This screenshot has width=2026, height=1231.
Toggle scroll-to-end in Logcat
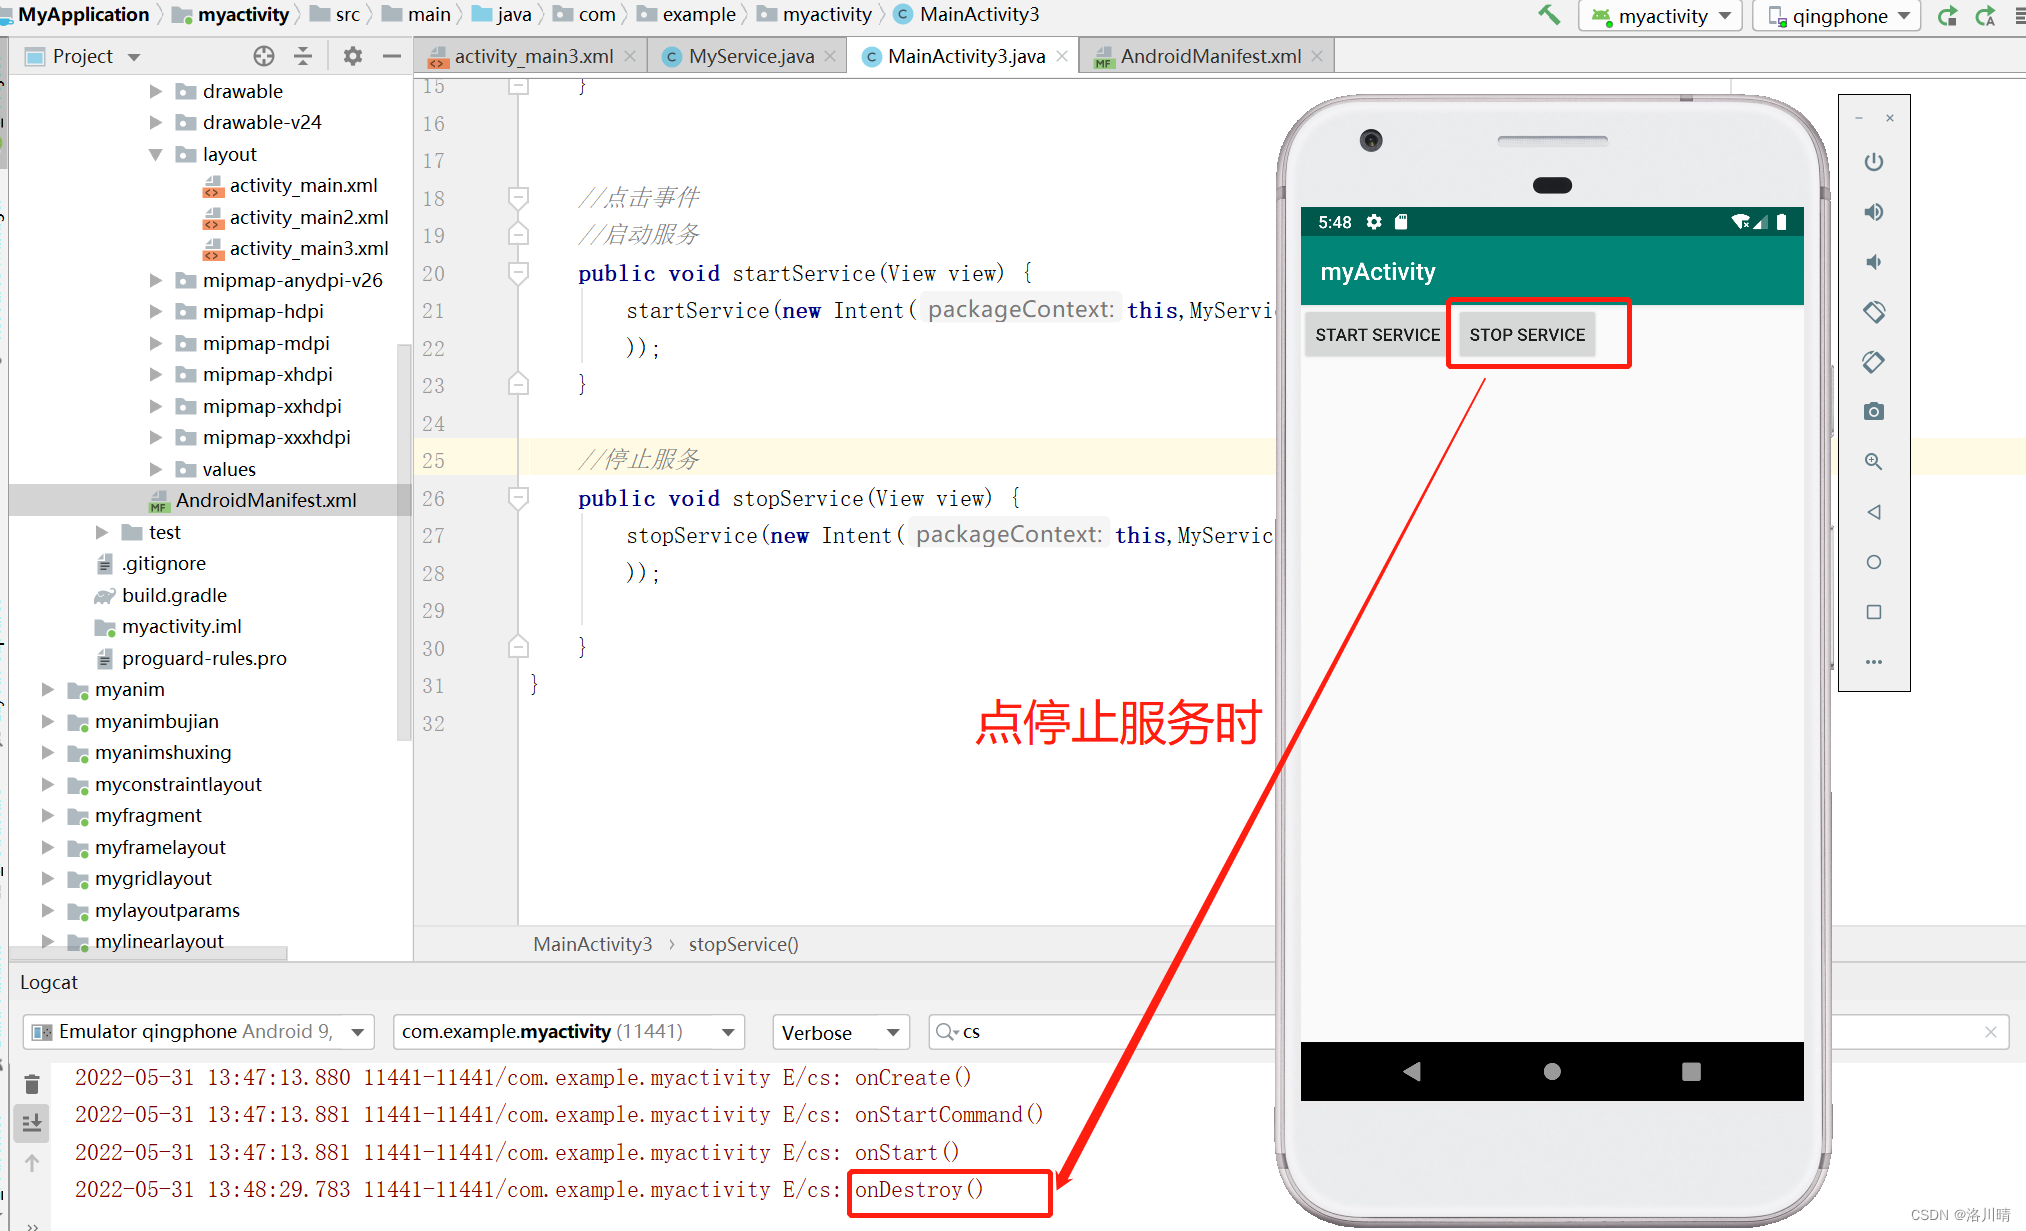[31, 1123]
